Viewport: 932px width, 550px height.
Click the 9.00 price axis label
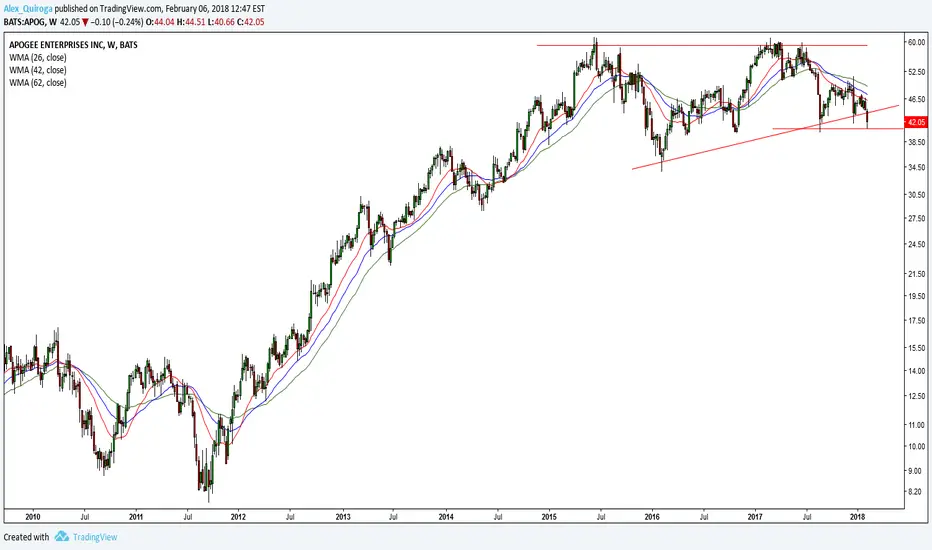point(915,471)
